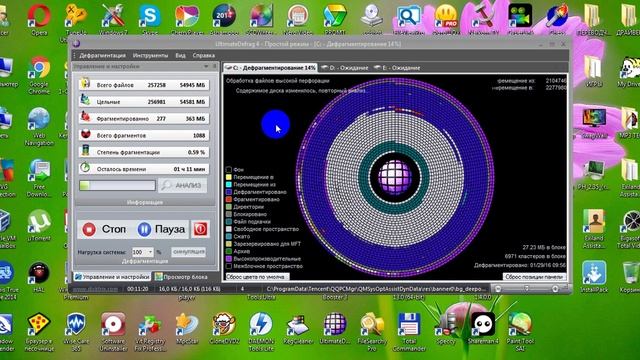The image size is (640, 360).
Task: Open the Skype desktop icon
Action: click(150, 19)
